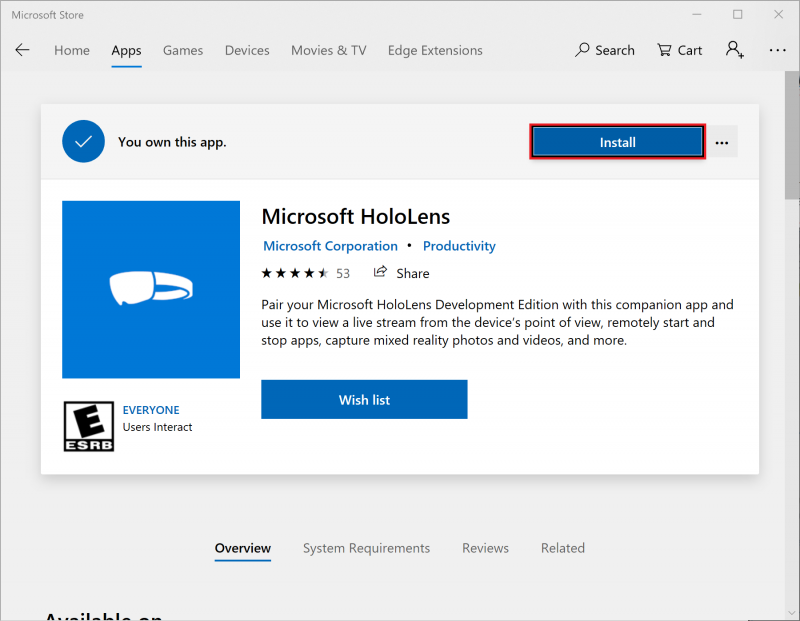Switch to the Games tab
This screenshot has height=621, width=800.
pyautogui.click(x=183, y=50)
